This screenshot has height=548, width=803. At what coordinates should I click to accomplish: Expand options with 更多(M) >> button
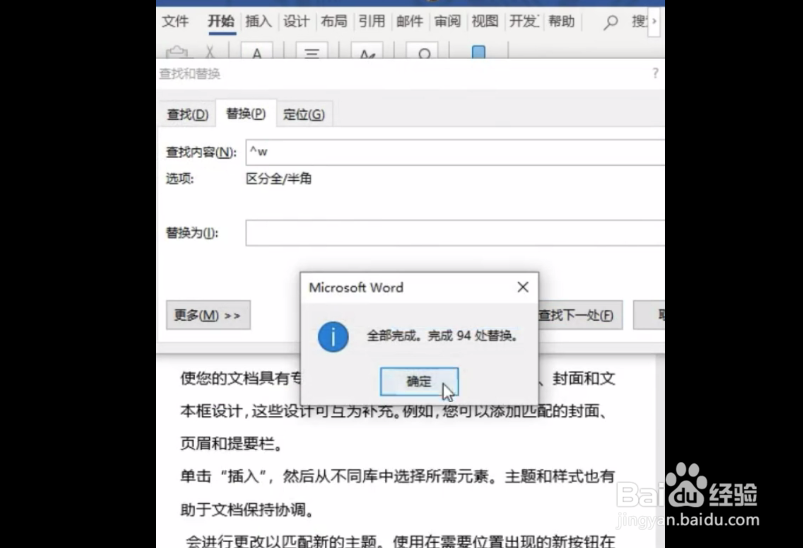click(208, 315)
